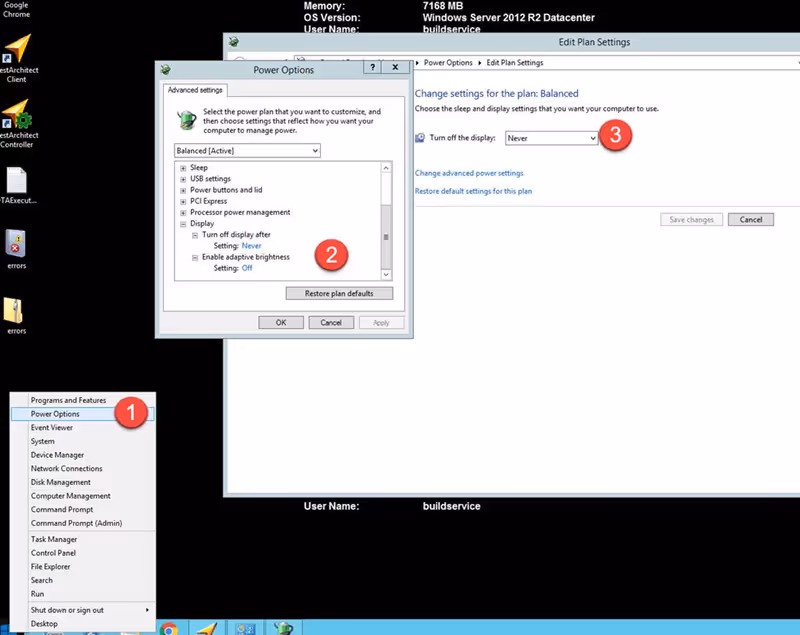Viewport: 800px width, 635px height.
Task: Open the errors shortcut with red X
Action: pyautogui.click(x=16, y=249)
